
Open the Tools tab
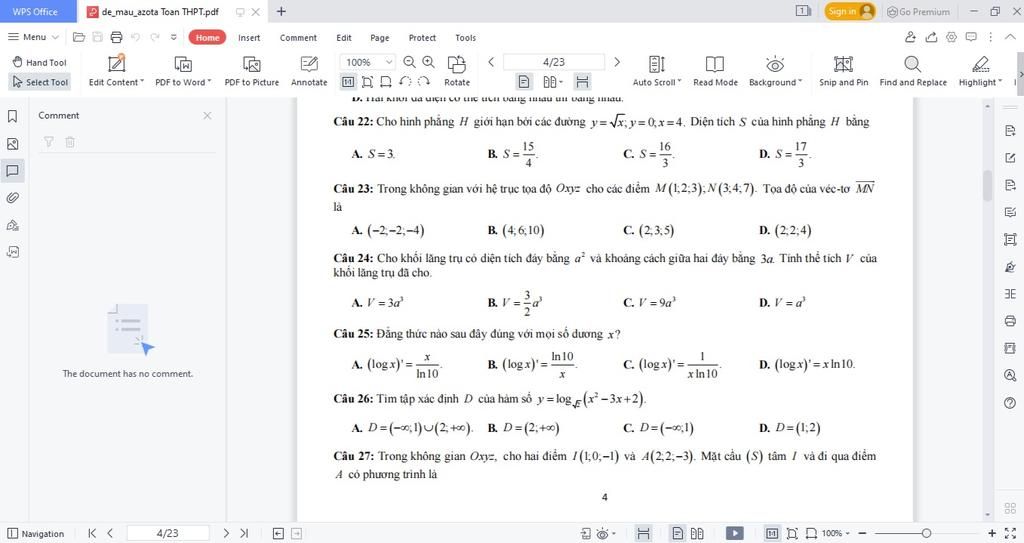[466, 38]
